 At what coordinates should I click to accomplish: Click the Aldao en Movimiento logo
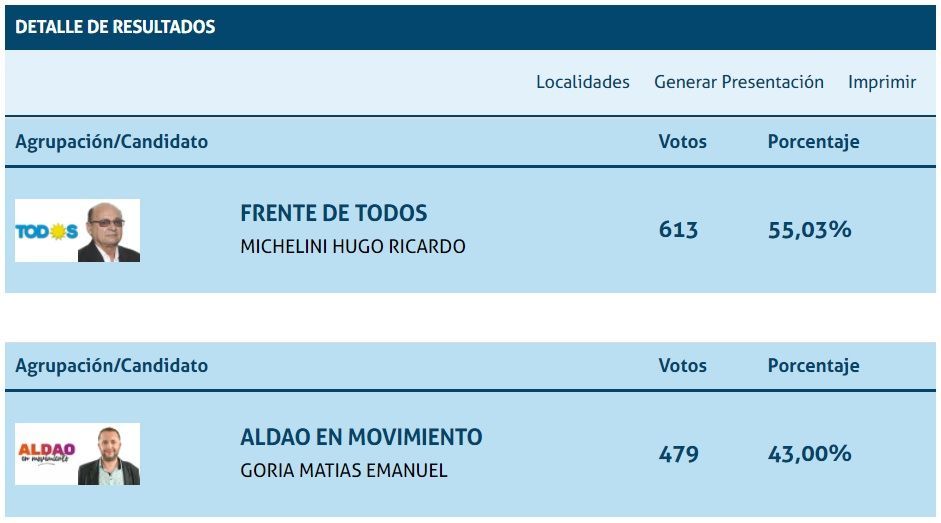pyautogui.click(x=46, y=454)
